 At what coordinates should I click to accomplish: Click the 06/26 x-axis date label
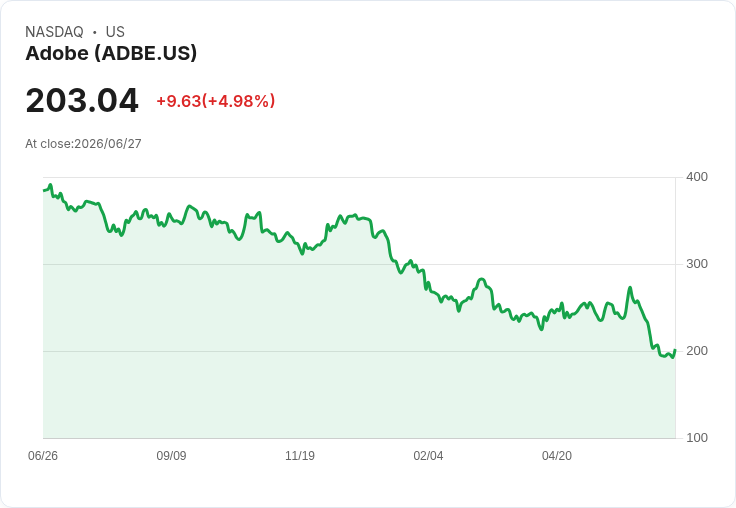(43, 456)
